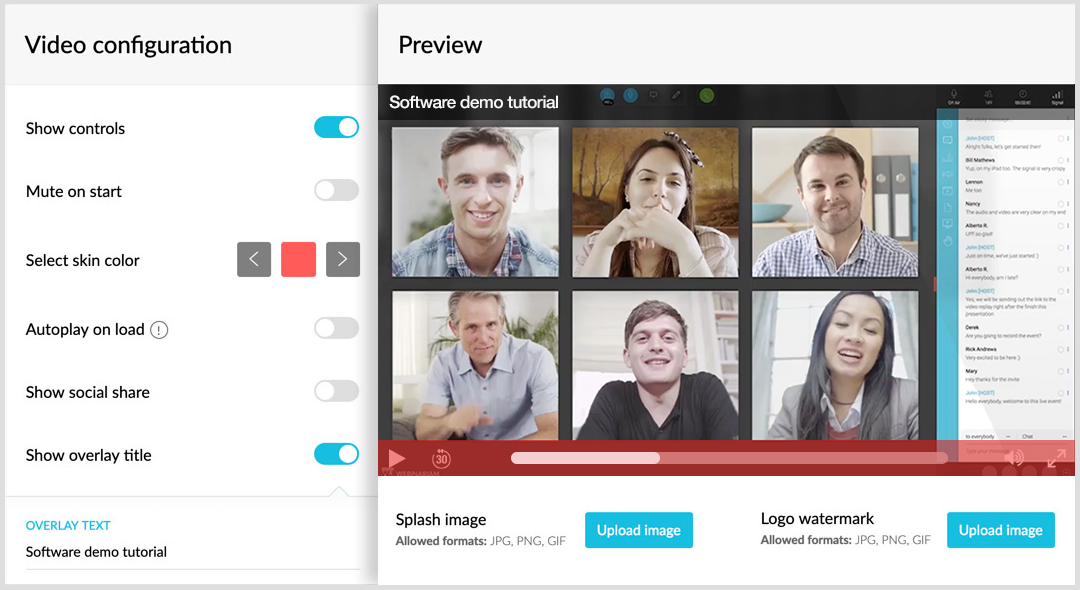
Task: Click the 'Preview' heading
Action: point(440,45)
